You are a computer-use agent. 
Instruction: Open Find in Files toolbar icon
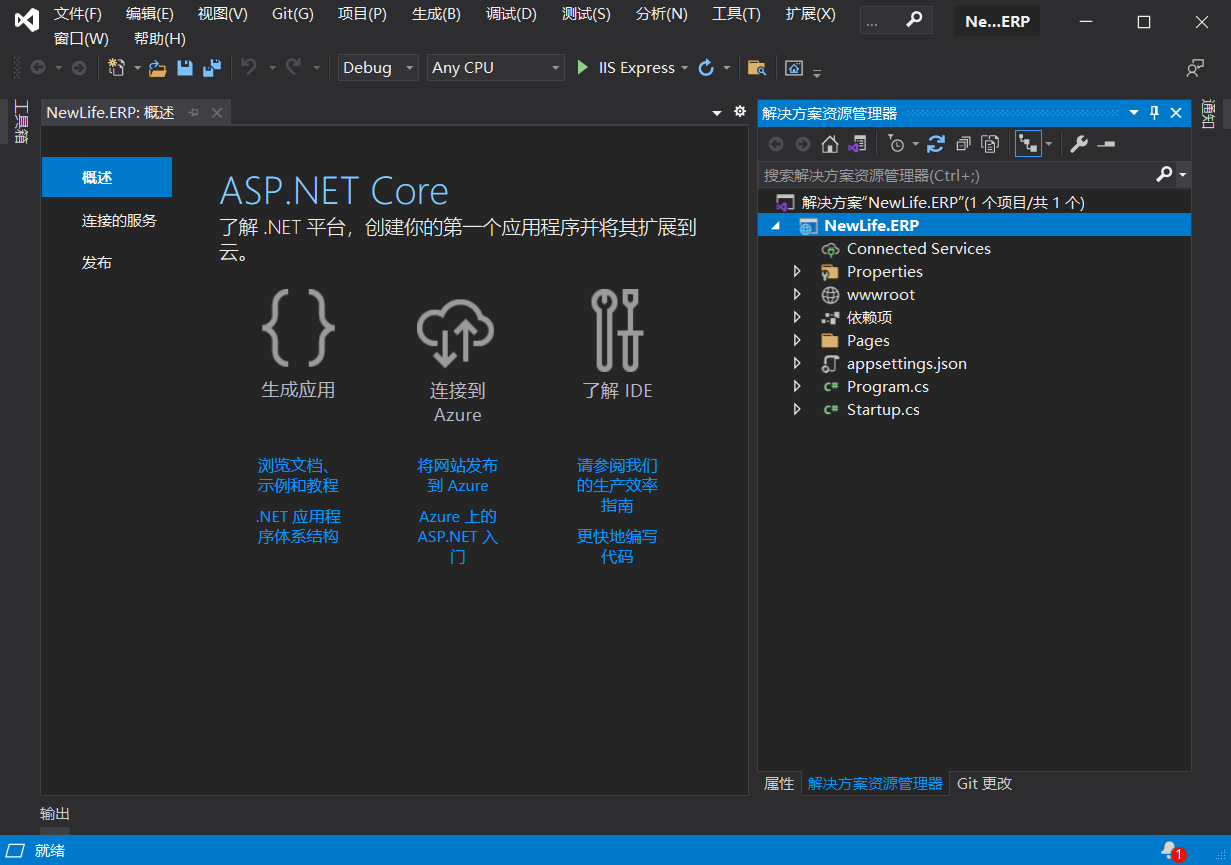tap(757, 68)
